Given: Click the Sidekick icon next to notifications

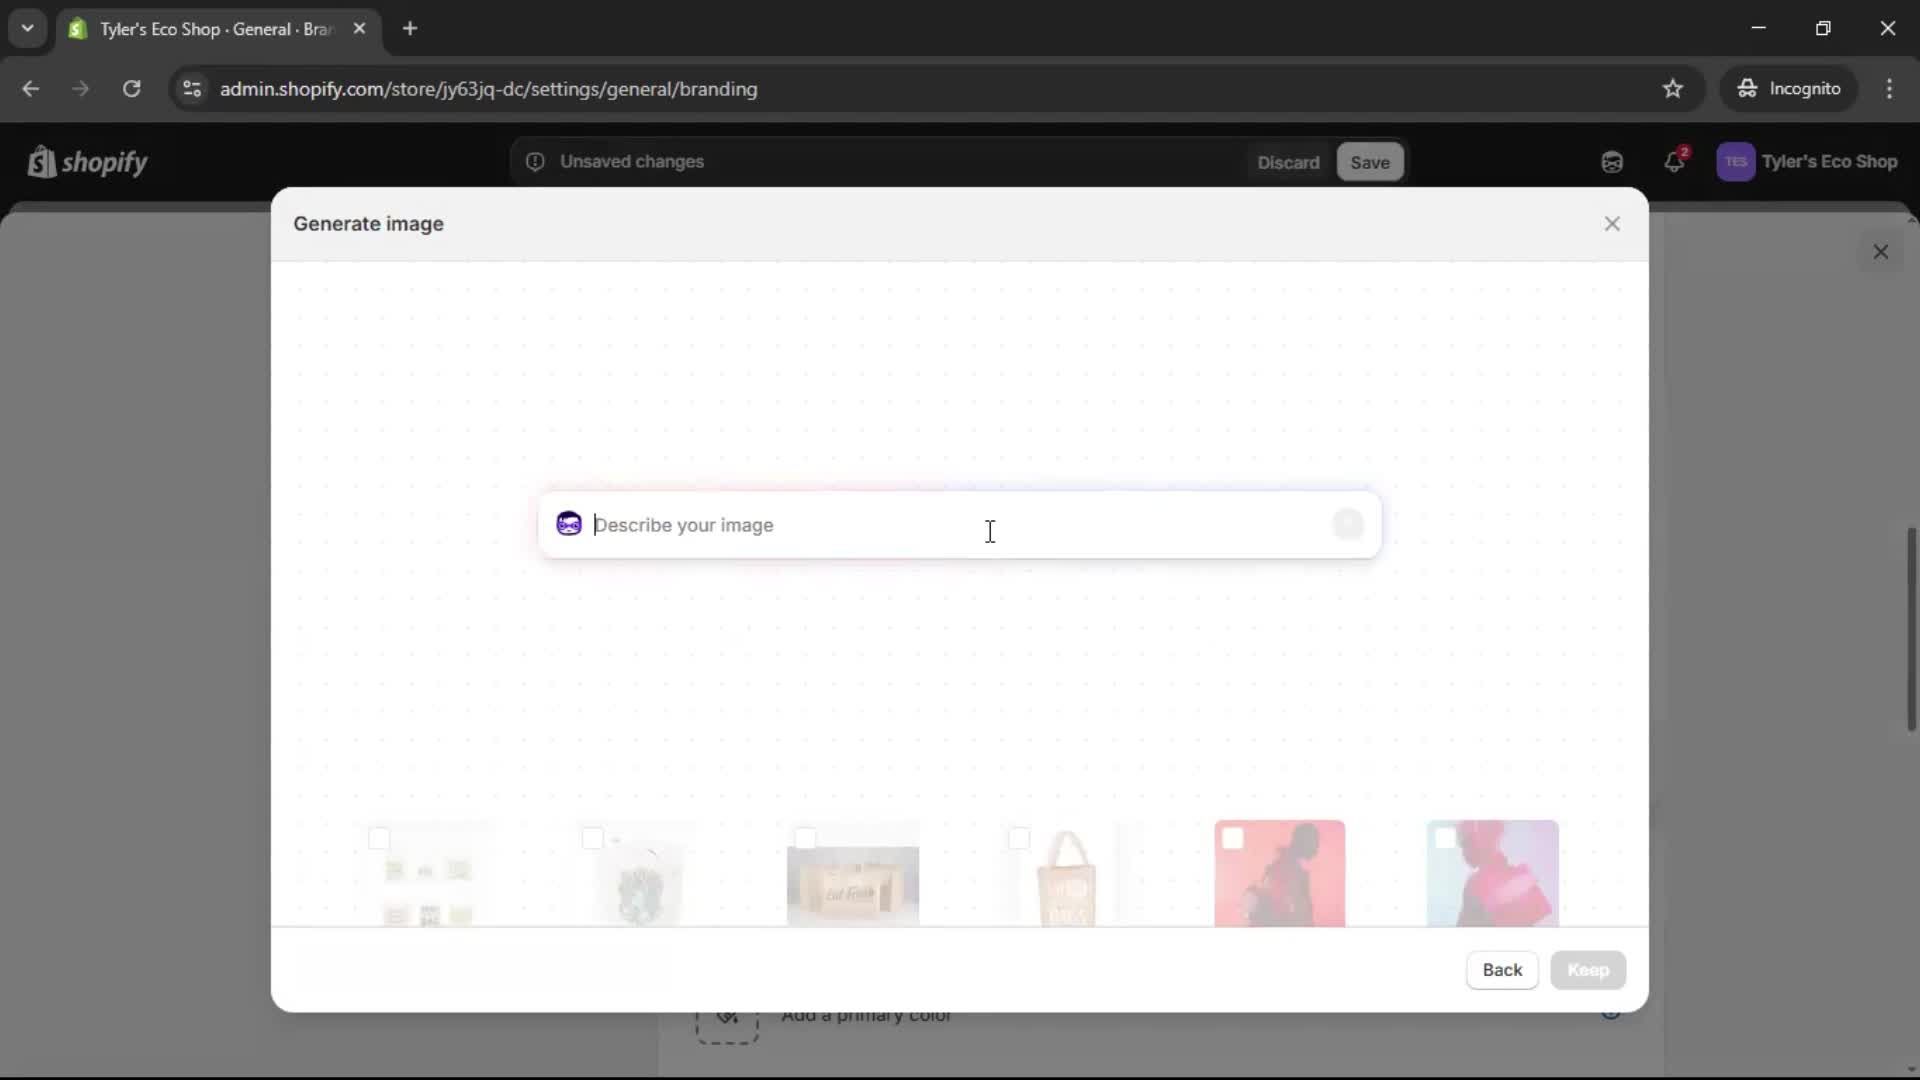Looking at the screenshot, I should 1612,161.
